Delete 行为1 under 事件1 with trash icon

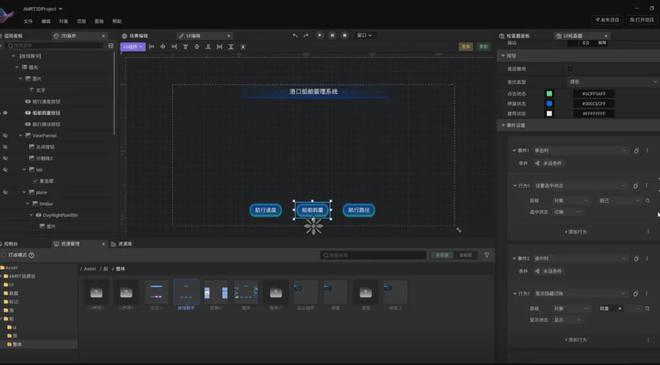[x=636, y=186]
